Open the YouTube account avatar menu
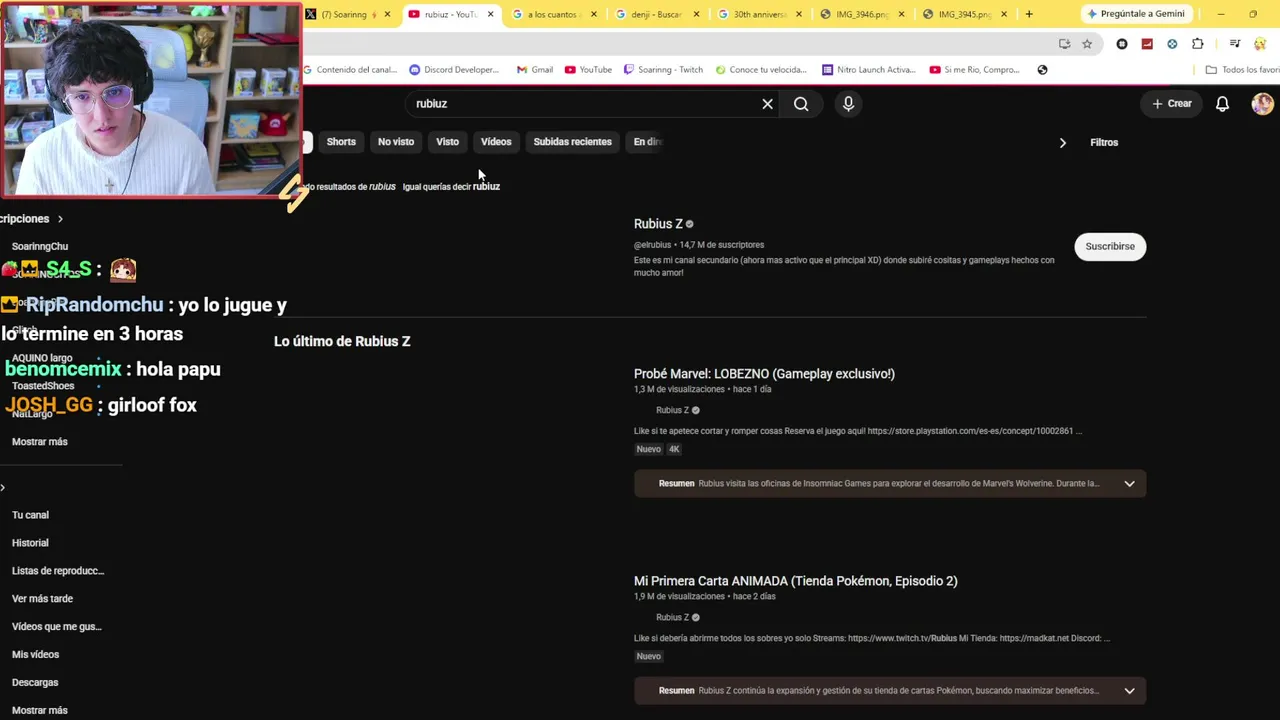Screen dimensions: 1280x720 pyautogui.click(x=1262, y=104)
